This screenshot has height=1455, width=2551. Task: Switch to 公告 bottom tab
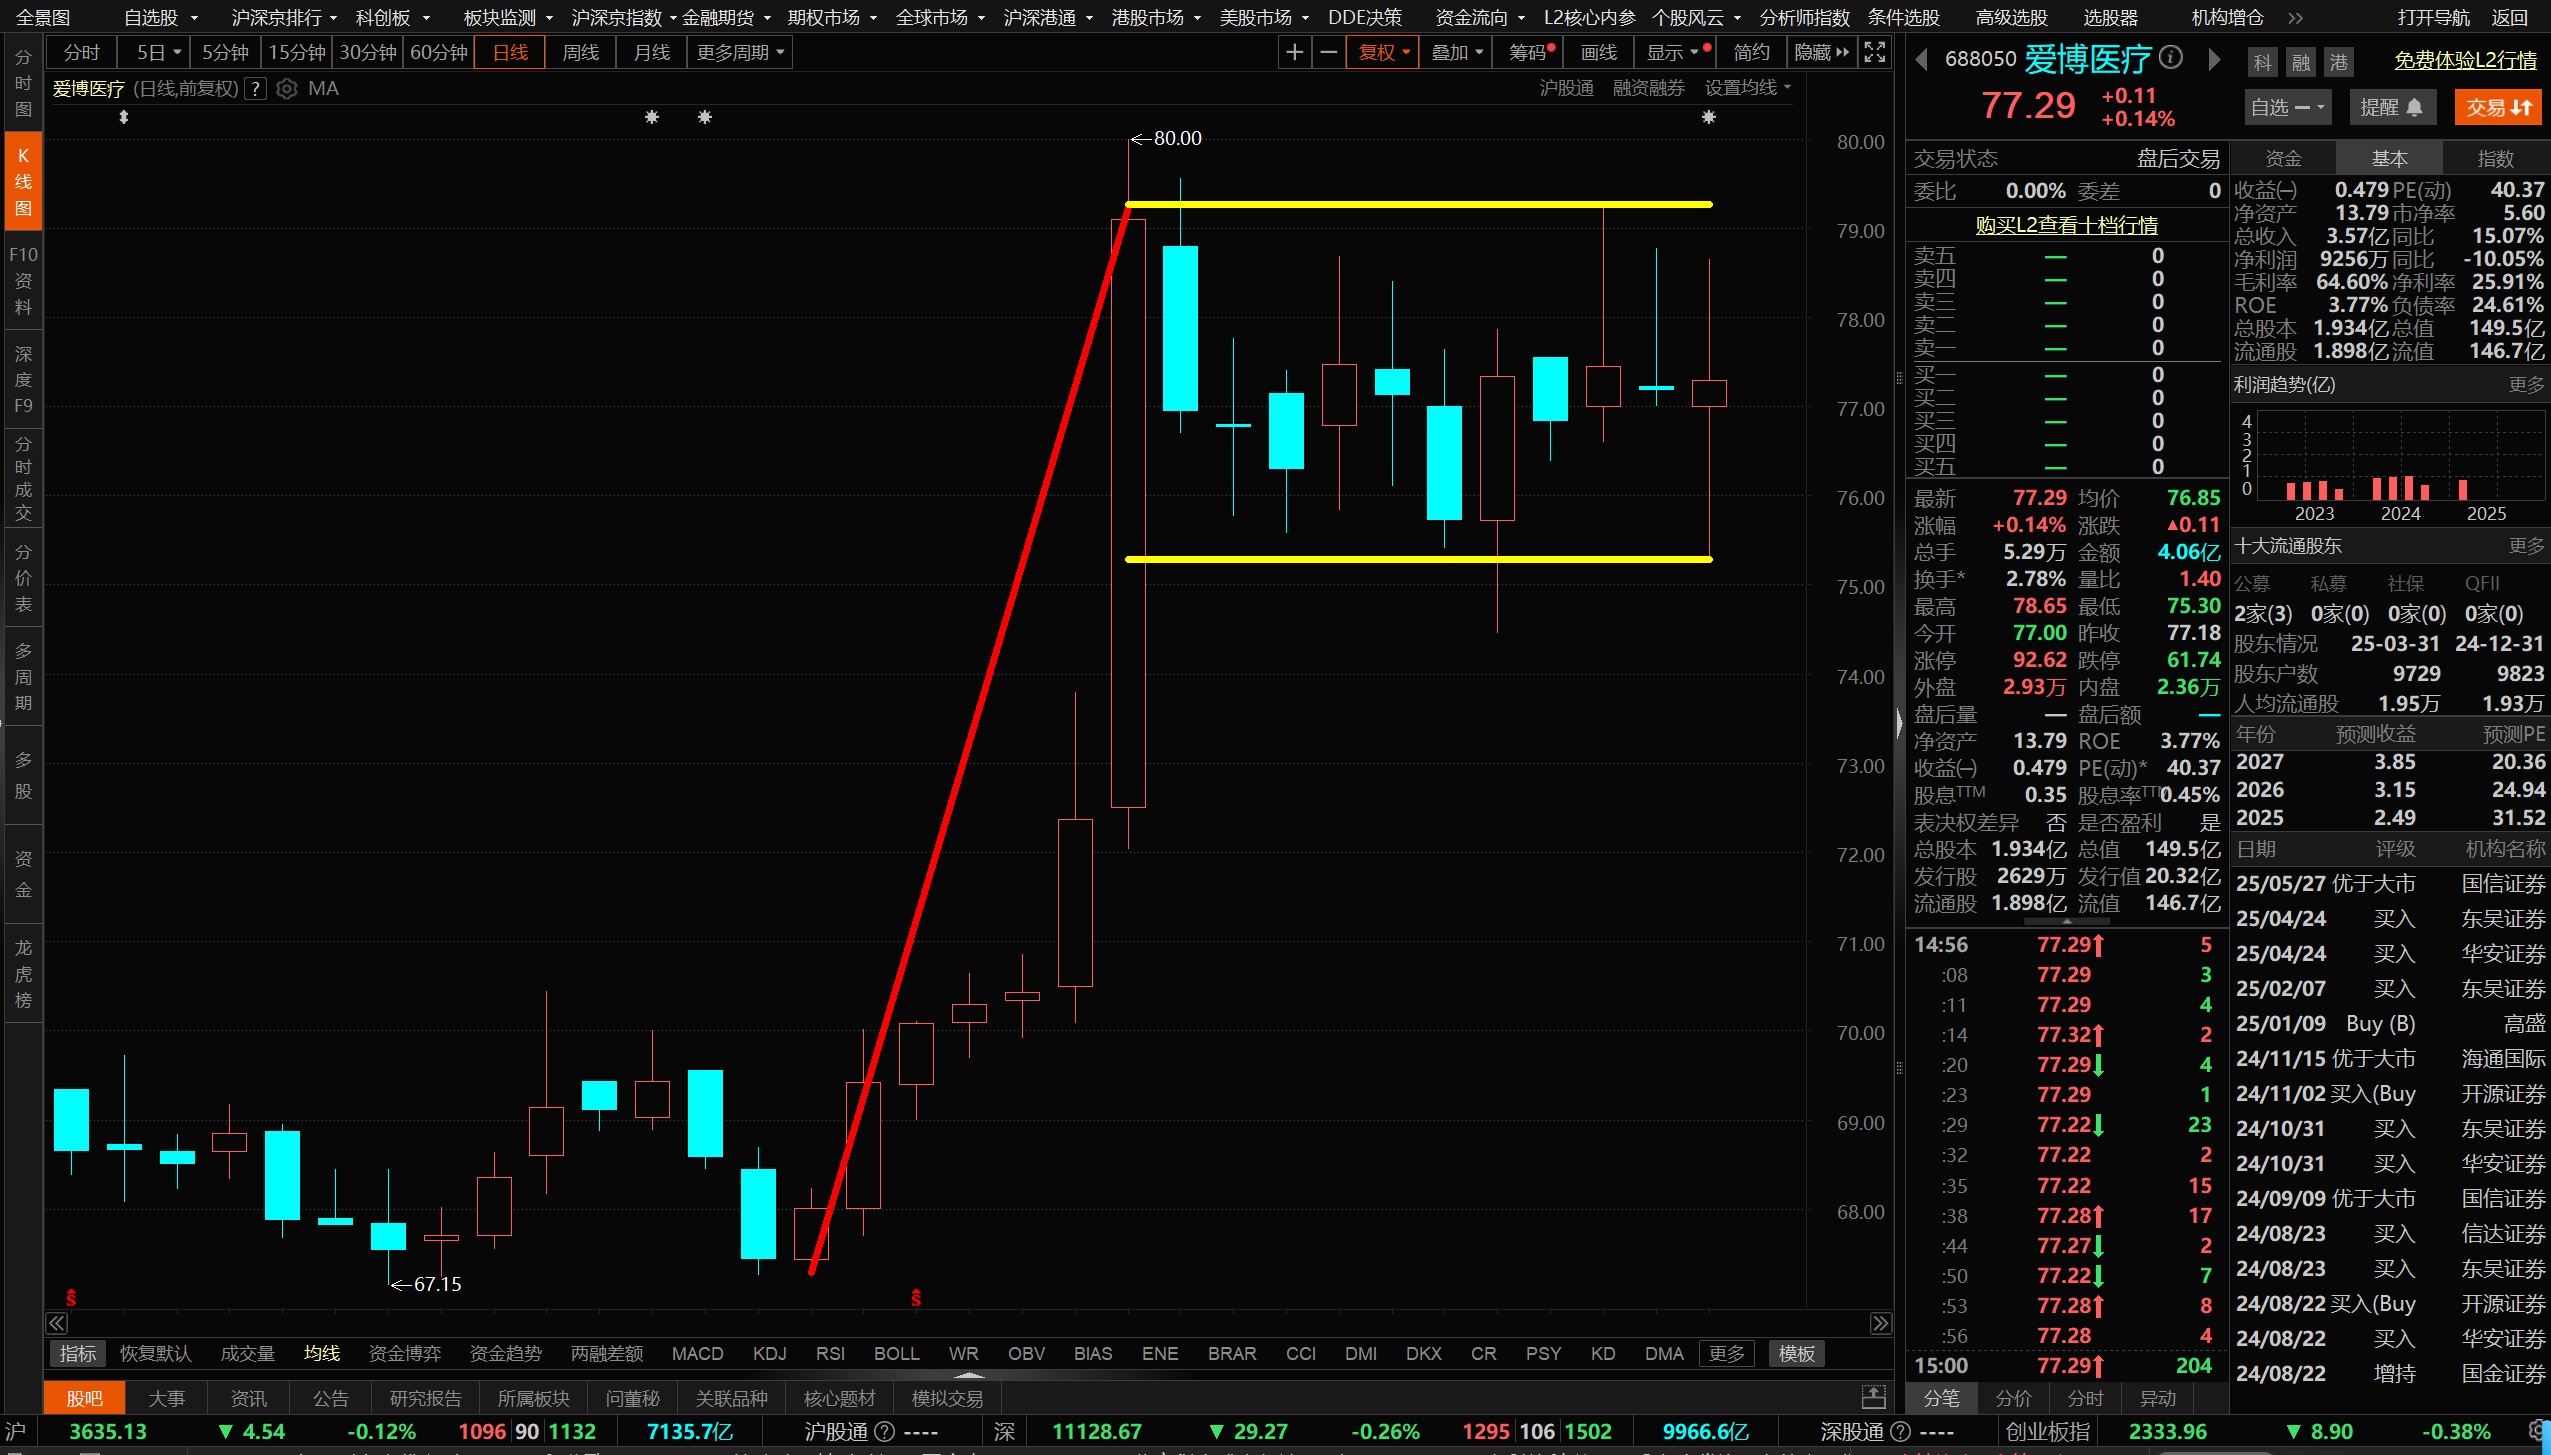click(330, 1398)
